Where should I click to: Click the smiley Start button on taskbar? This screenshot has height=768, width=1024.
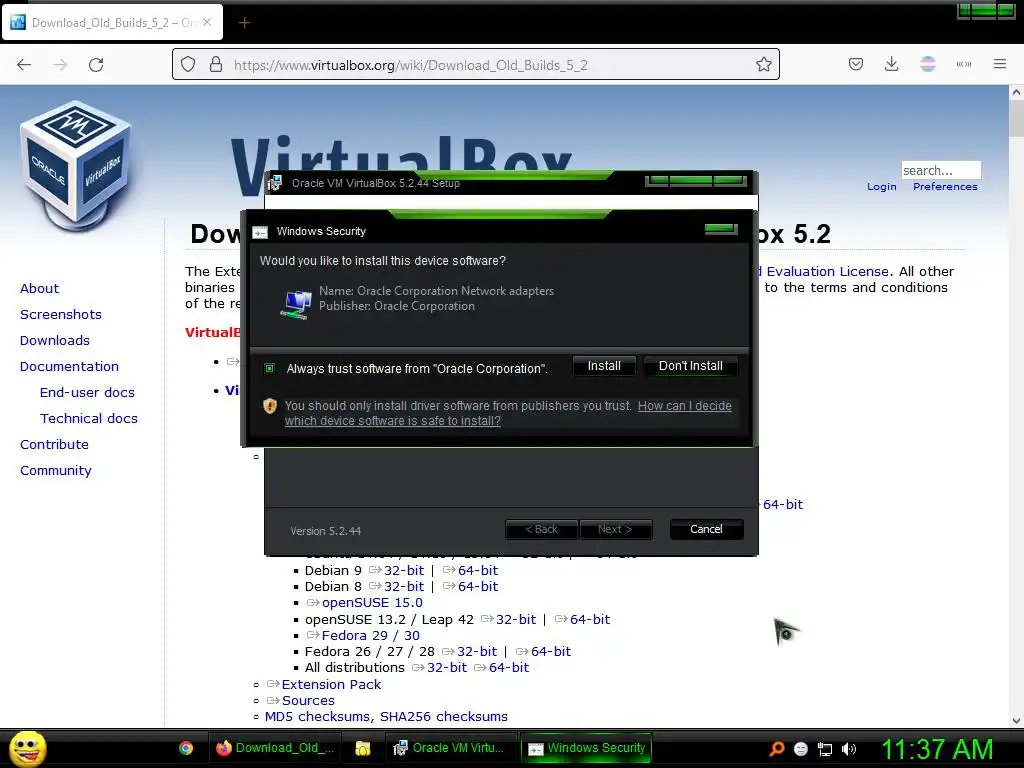pos(27,748)
